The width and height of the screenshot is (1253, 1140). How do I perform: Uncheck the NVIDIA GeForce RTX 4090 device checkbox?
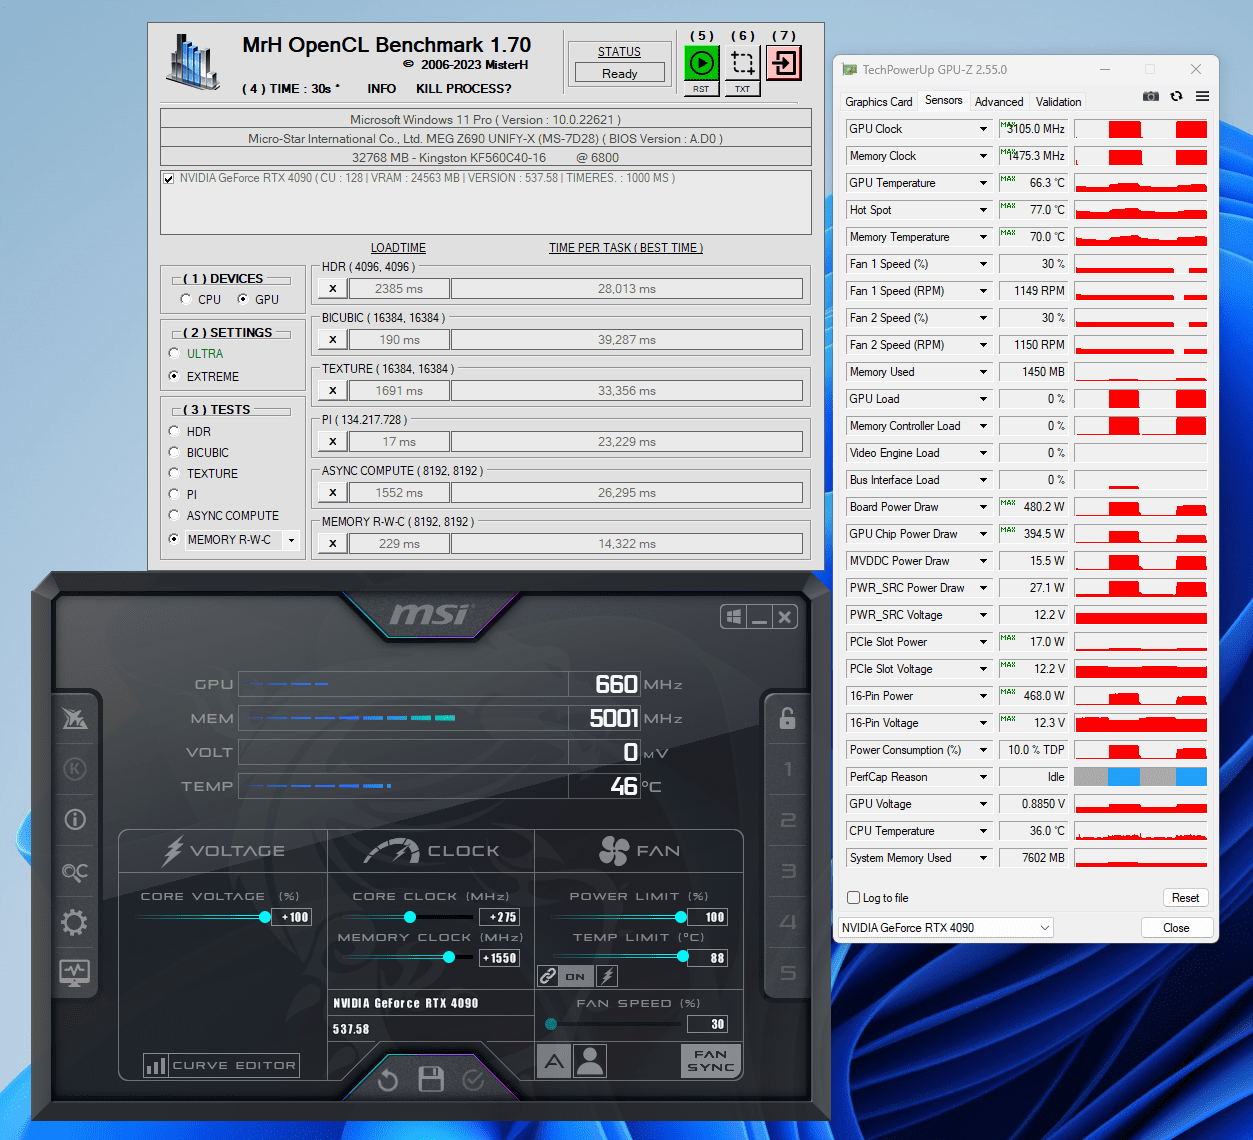[x=168, y=179]
